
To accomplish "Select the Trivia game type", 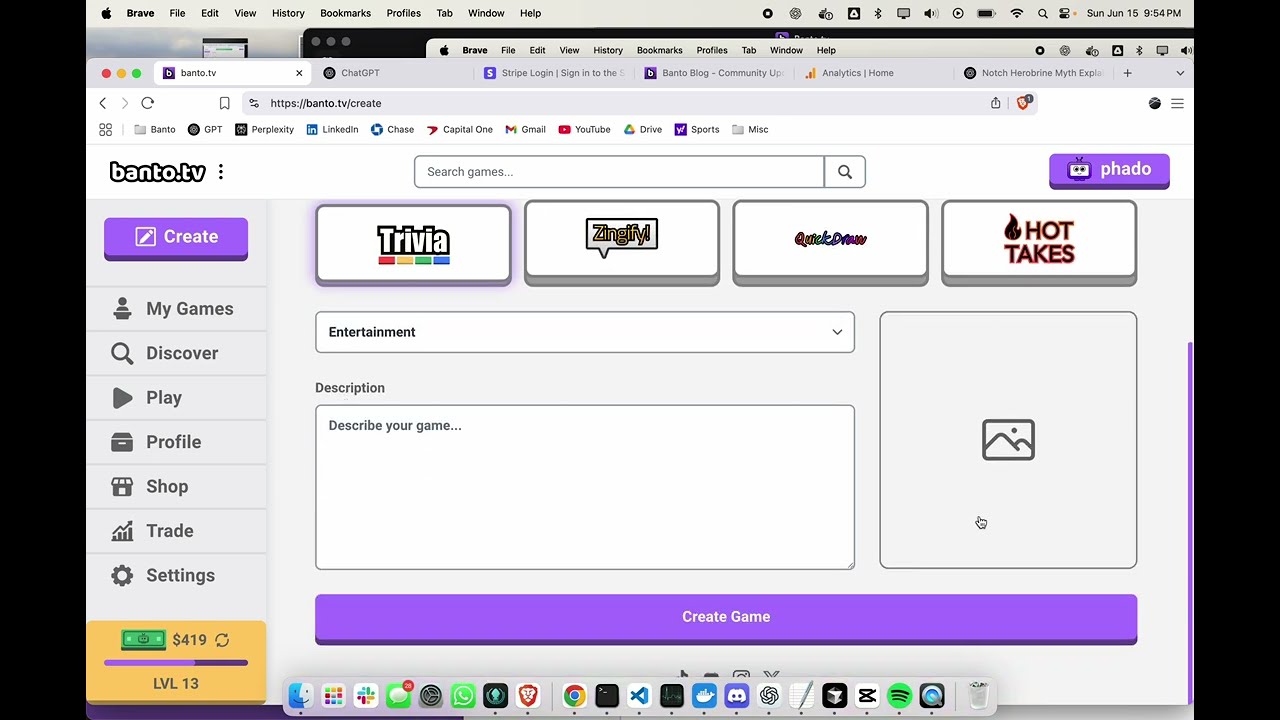I will pos(413,244).
